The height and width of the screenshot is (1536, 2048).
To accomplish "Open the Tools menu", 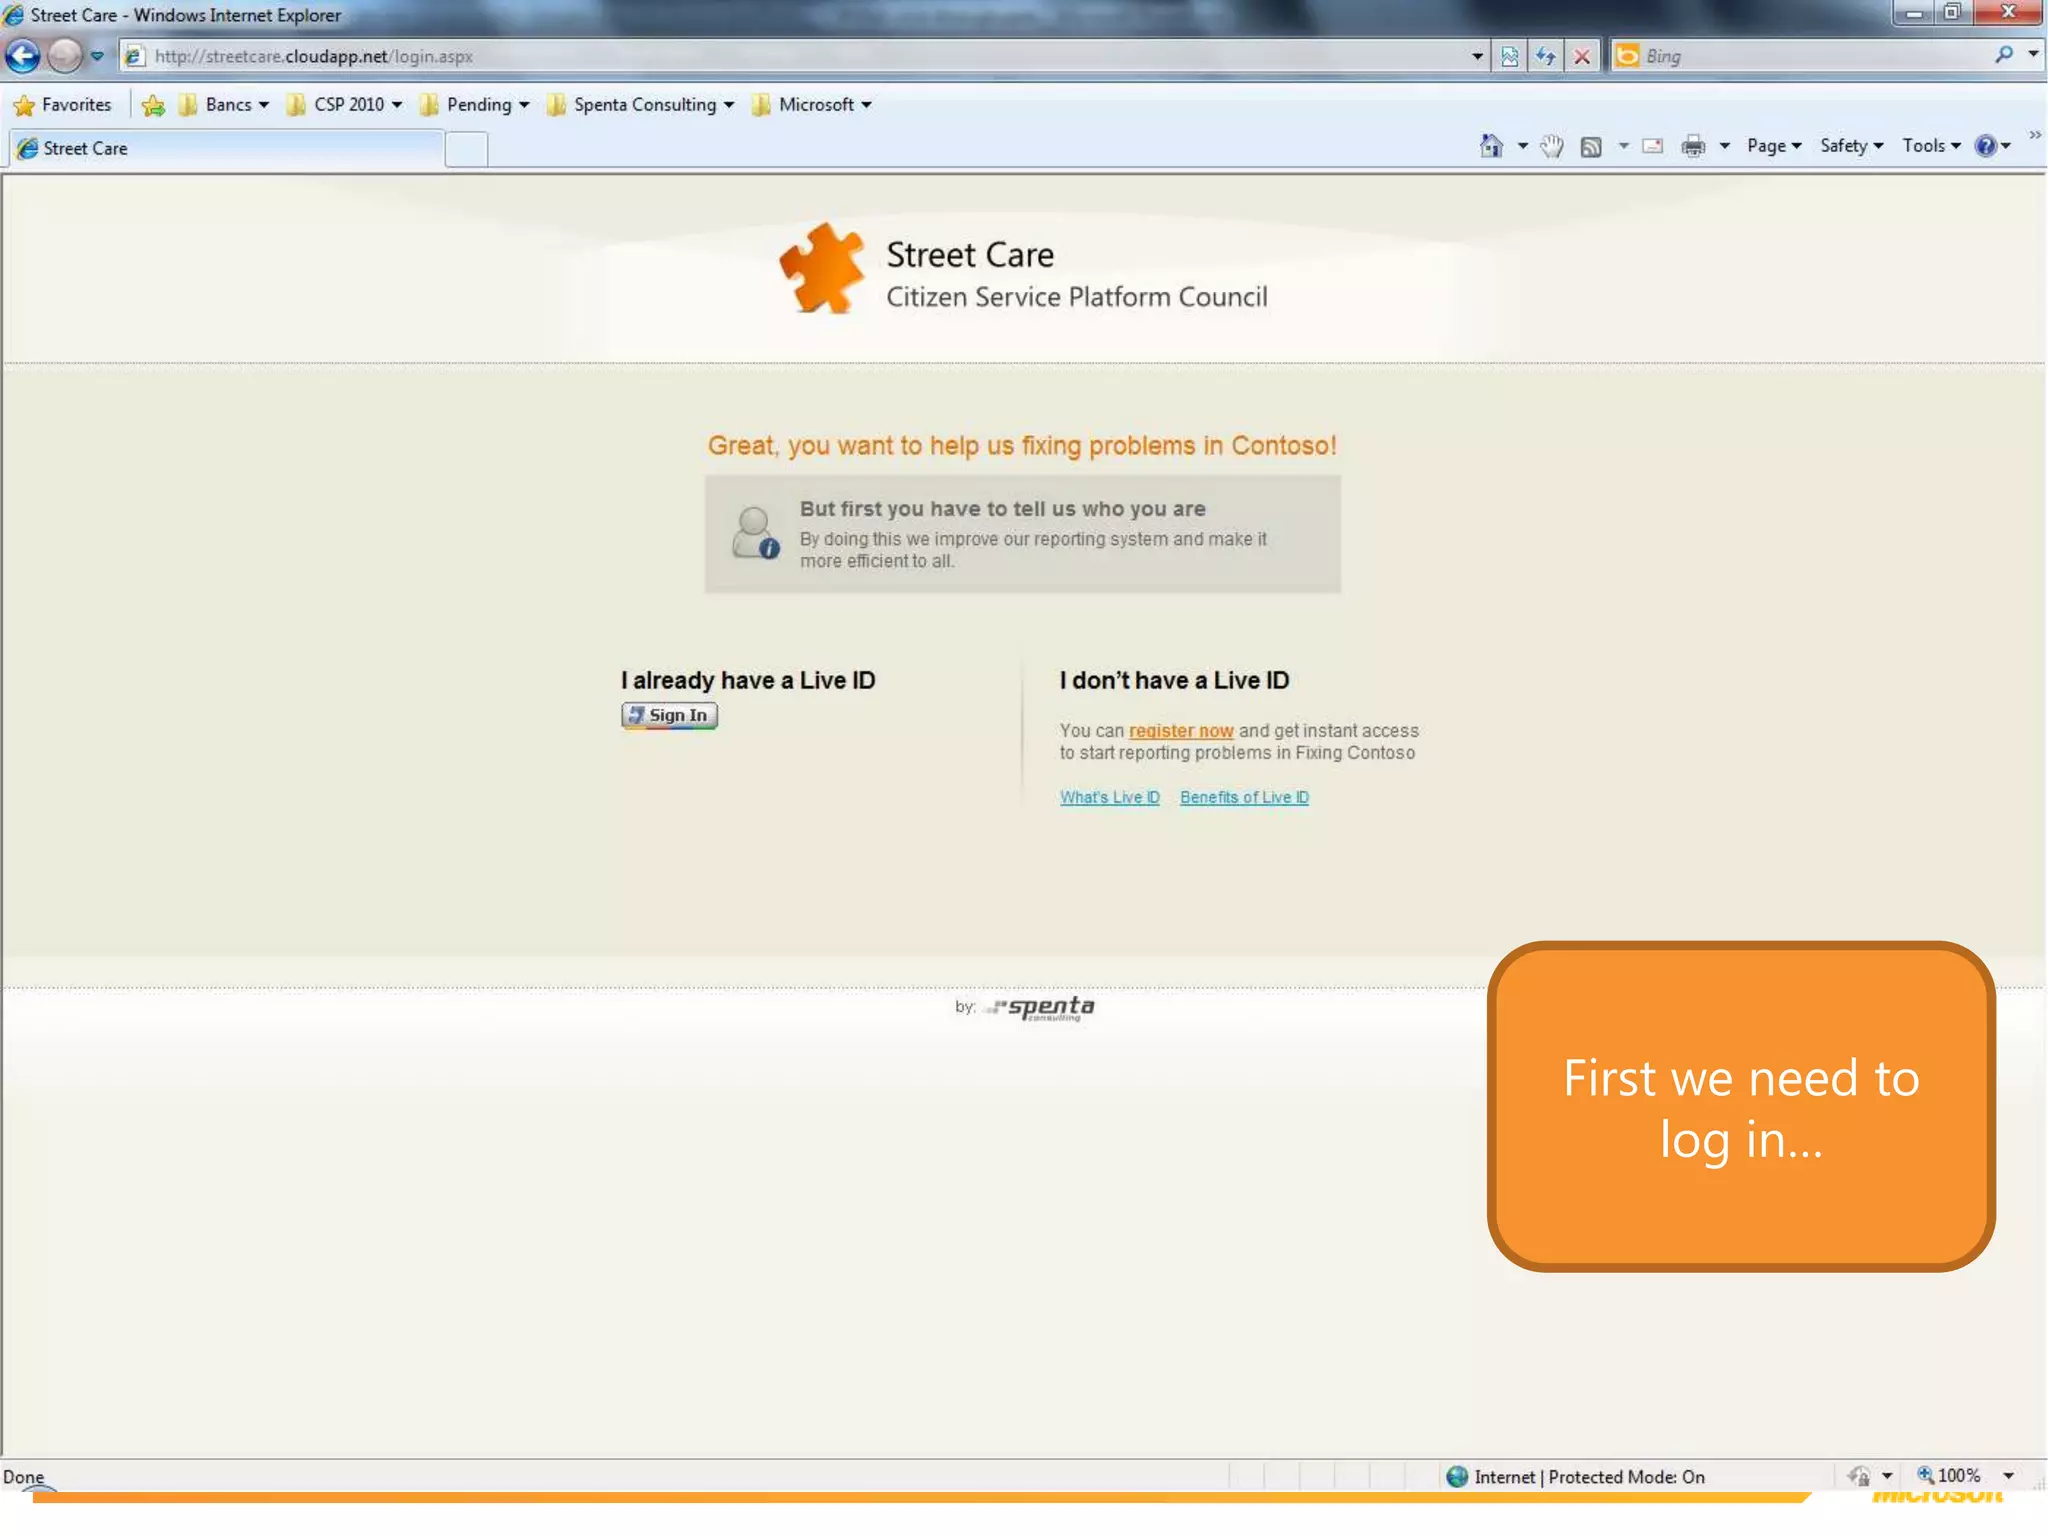I will tap(1931, 146).
